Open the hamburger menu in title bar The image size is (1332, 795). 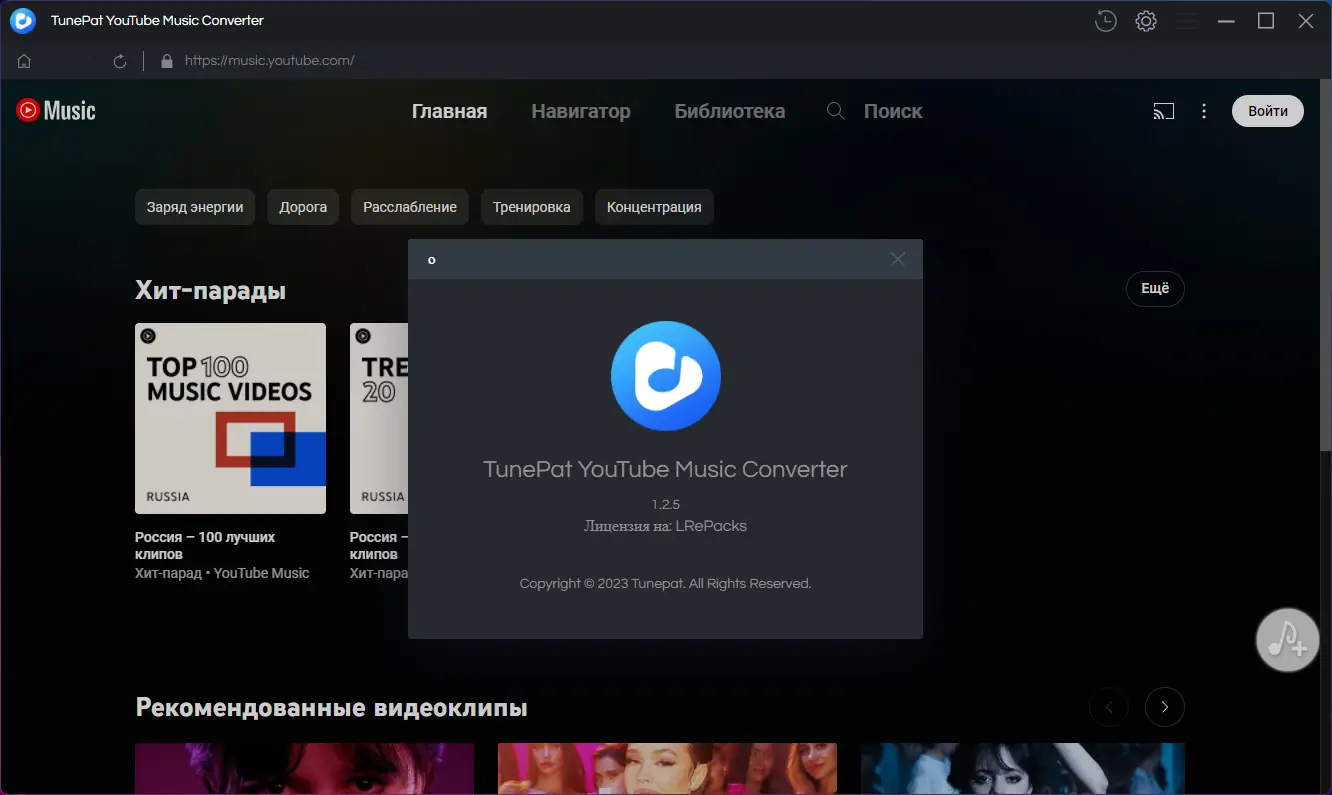click(x=1186, y=21)
